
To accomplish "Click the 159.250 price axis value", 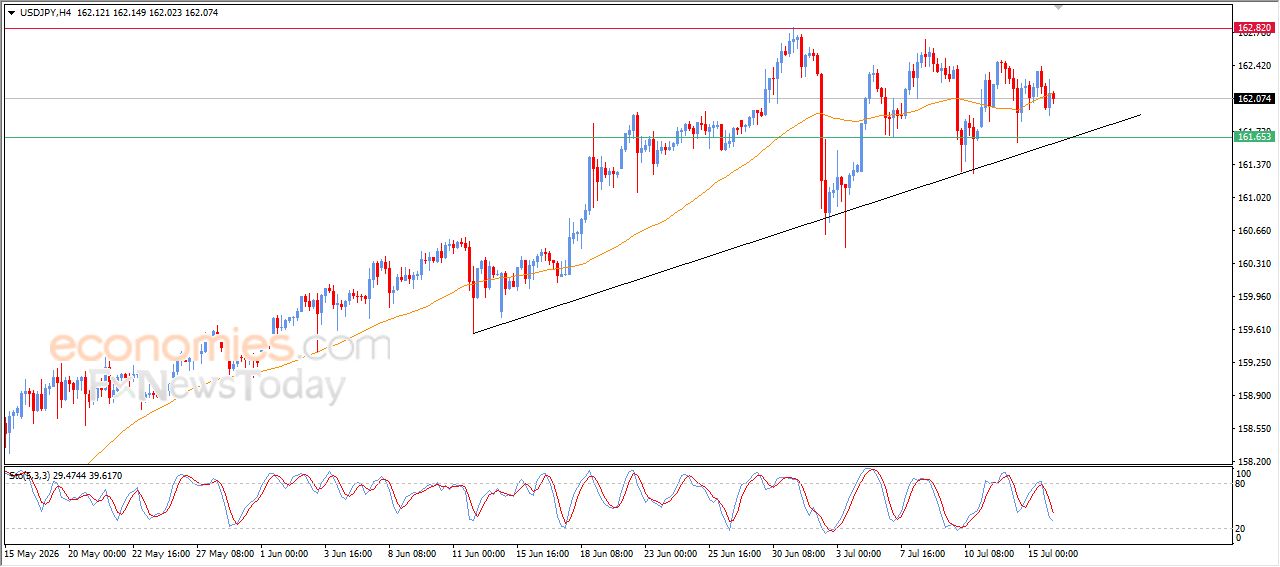I will tap(1254, 363).
